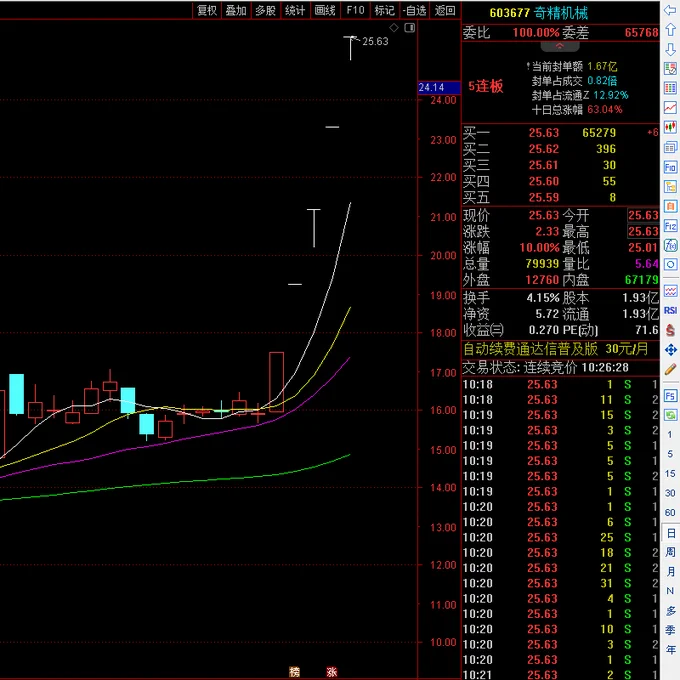Image resolution: width=680 pixels, height=680 pixels.
Task: Select N-day custom period
Action: tap(670, 591)
